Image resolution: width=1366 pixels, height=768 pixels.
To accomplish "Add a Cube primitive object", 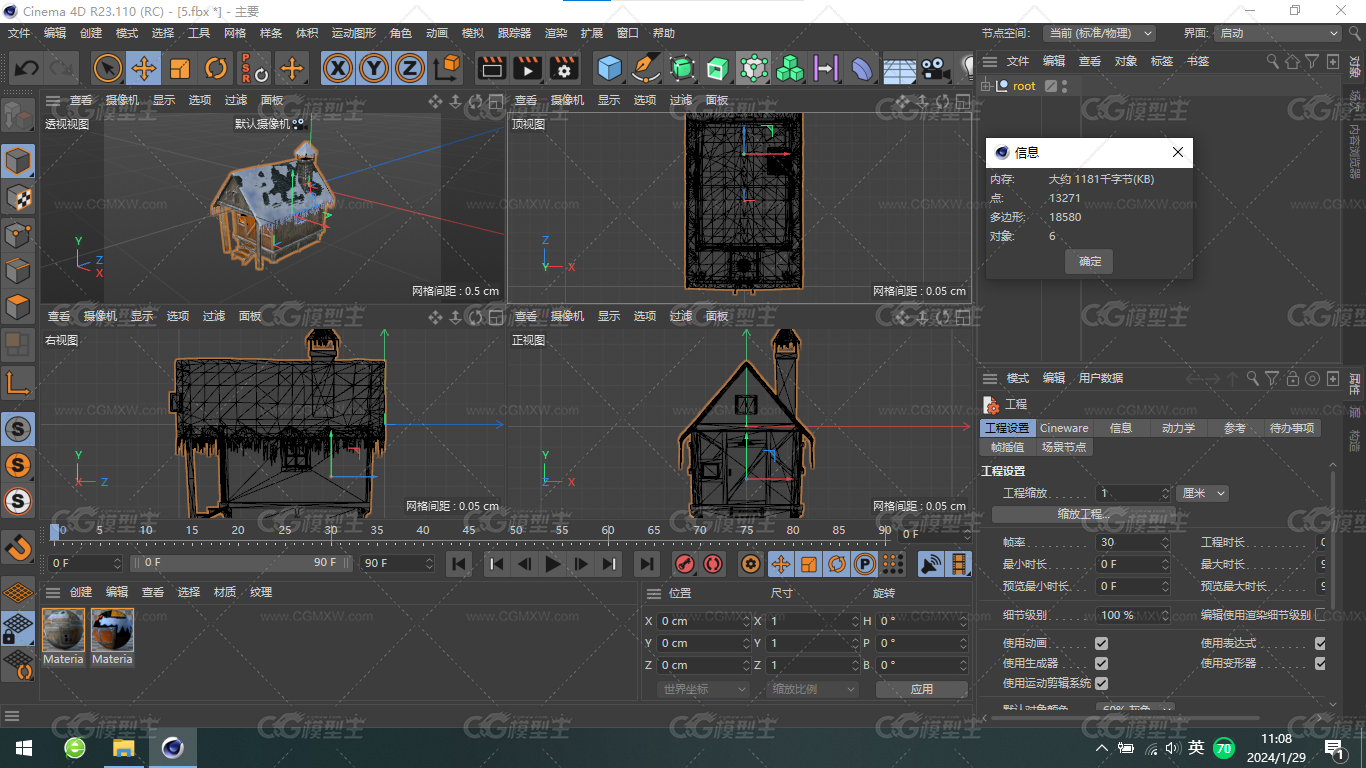I will (x=609, y=68).
